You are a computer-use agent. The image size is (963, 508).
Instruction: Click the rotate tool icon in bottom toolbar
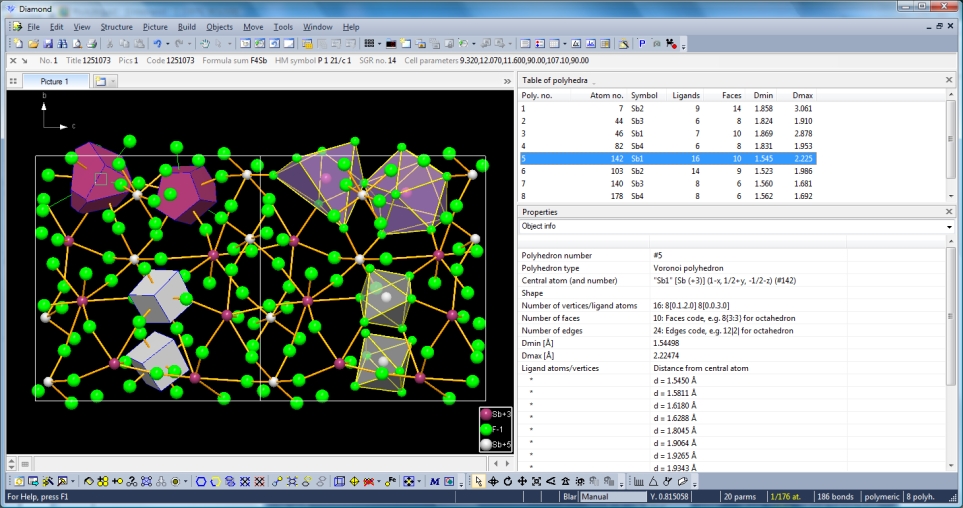point(507,481)
